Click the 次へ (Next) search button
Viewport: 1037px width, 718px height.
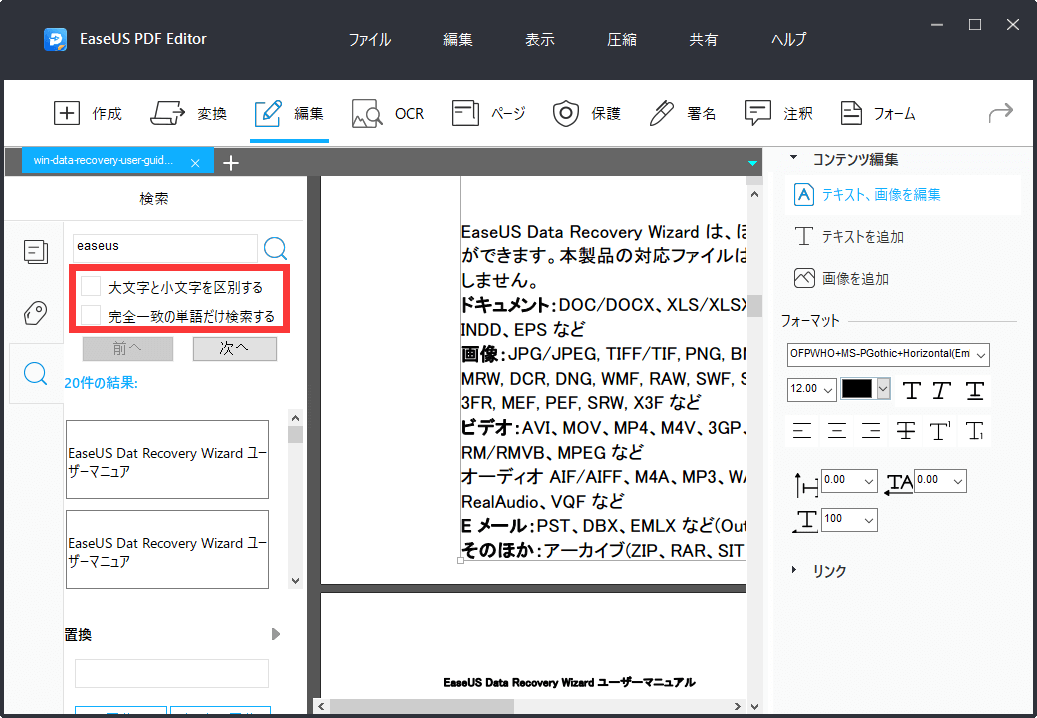click(234, 348)
